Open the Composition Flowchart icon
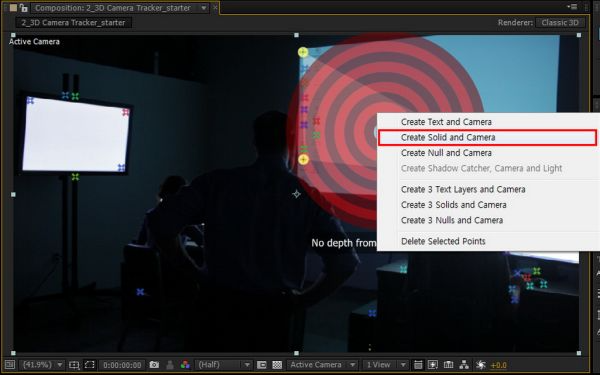 [x=464, y=365]
